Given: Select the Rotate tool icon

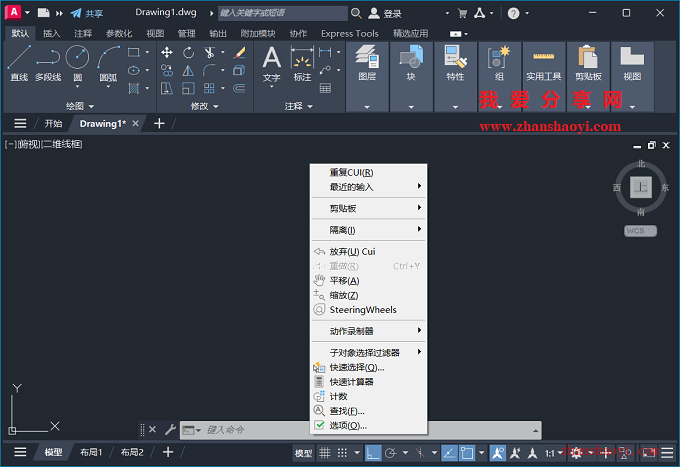Looking at the screenshot, I should pyautogui.click(x=188, y=53).
